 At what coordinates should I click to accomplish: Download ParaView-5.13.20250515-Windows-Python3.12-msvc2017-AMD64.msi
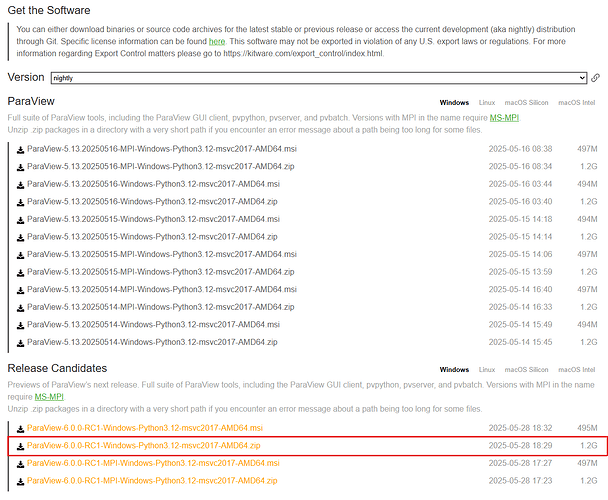153,219
